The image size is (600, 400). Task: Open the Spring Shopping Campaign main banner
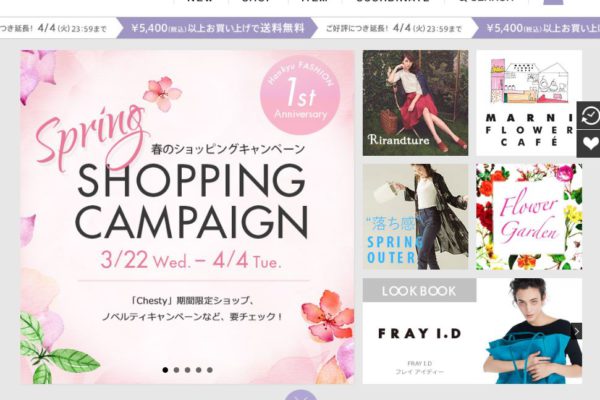[x=187, y=217]
